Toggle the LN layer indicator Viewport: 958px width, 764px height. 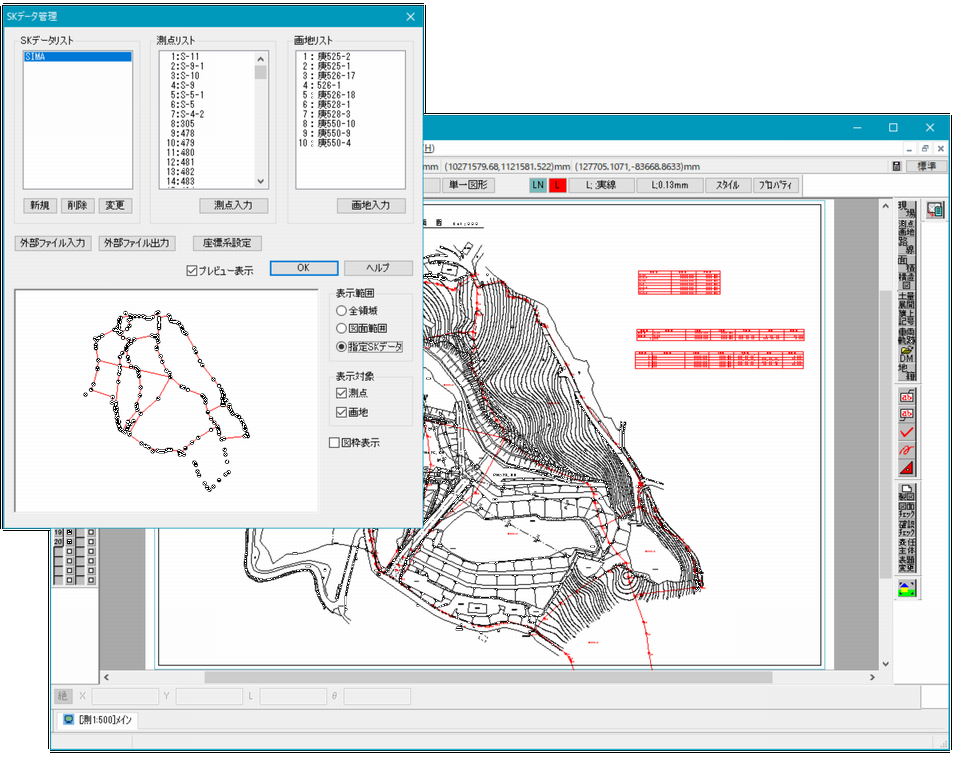point(538,185)
